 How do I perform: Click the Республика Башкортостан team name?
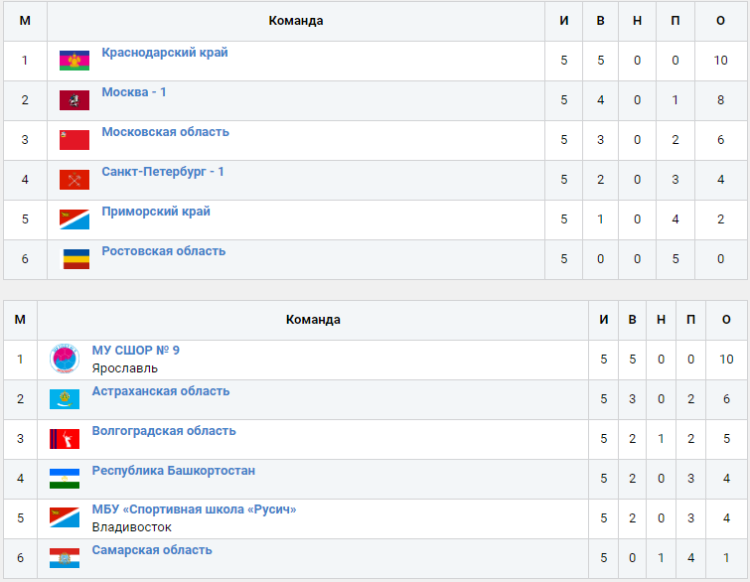174,470
